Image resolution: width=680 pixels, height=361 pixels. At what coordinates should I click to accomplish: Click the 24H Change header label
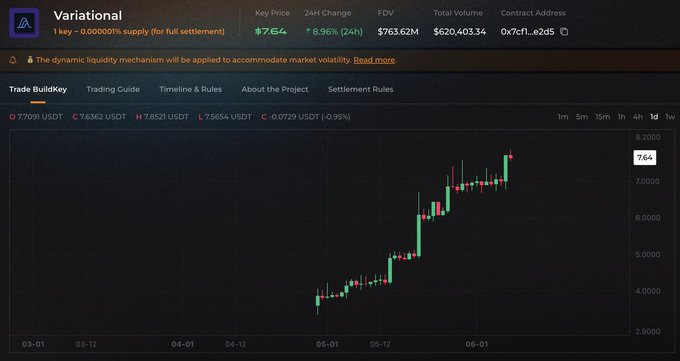(327, 13)
